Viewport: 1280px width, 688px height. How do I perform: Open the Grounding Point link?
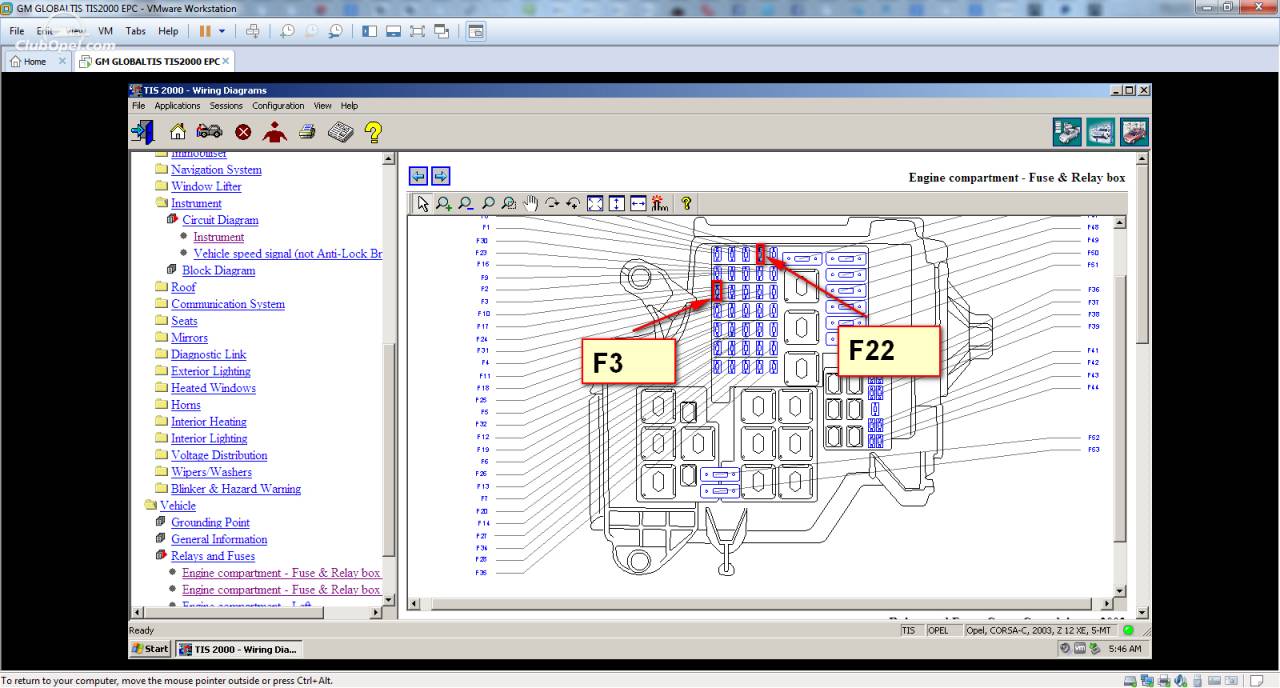point(210,523)
